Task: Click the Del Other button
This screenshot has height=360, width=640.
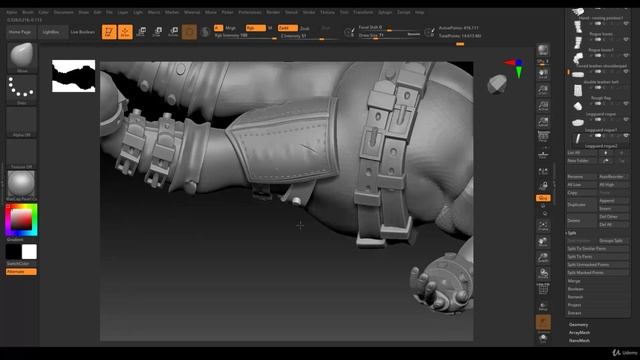Action: (613, 217)
